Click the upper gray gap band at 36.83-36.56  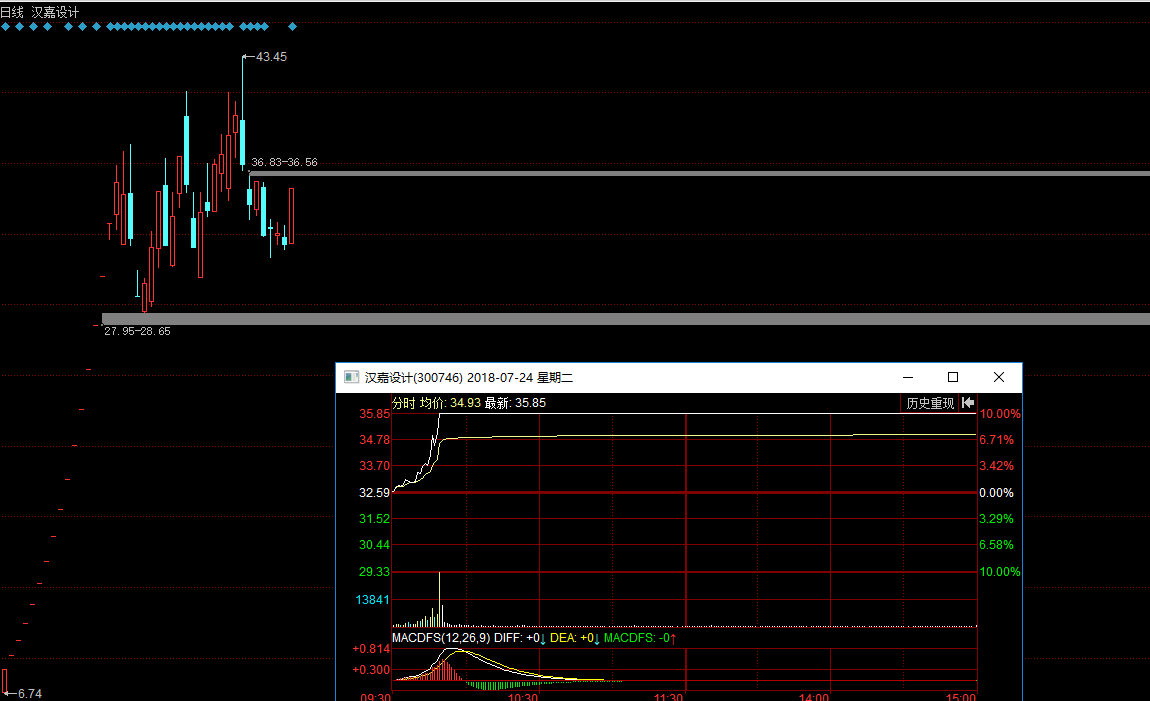tap(699, 174)
